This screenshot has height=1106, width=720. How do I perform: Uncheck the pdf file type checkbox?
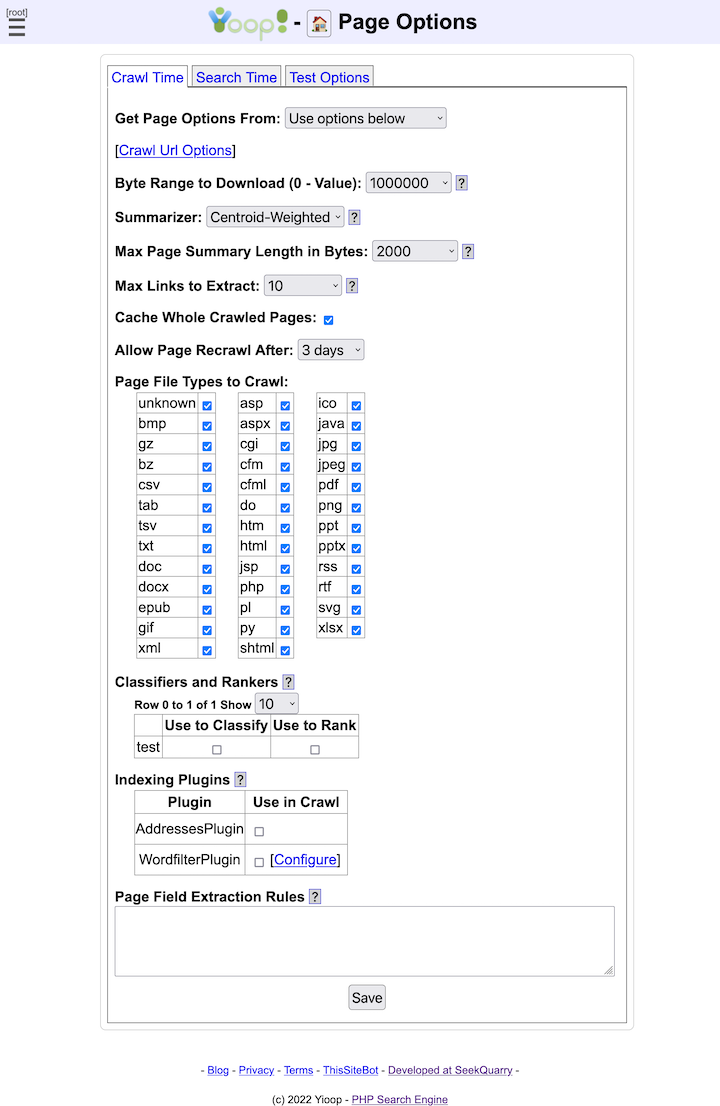click(356, 487)
